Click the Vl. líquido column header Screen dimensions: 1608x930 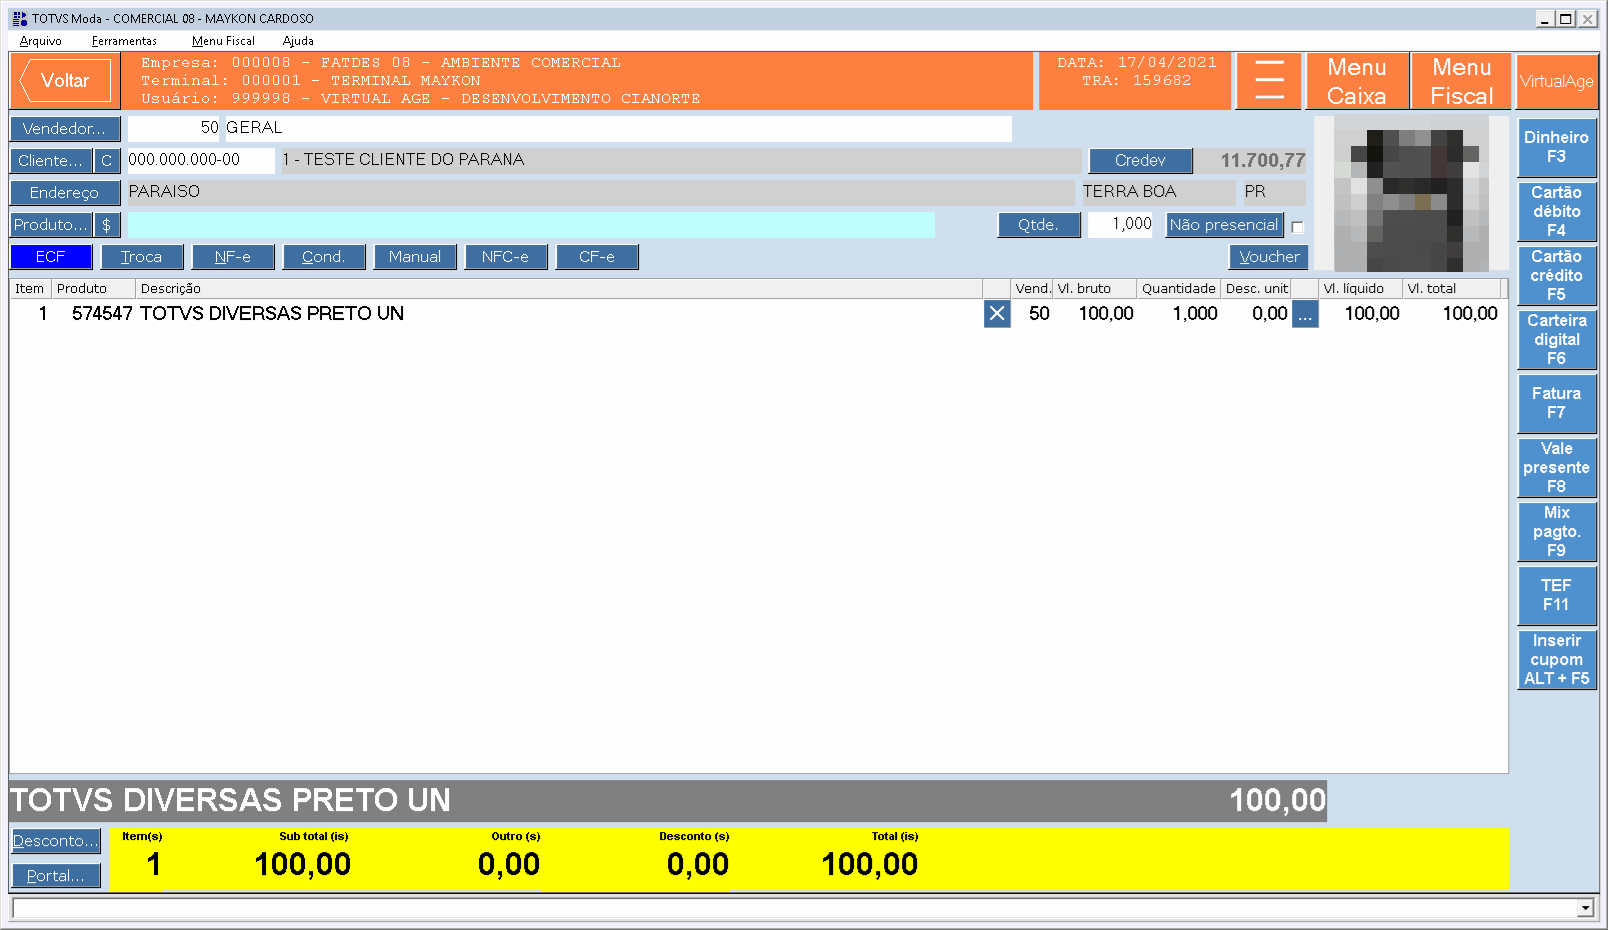tap(1360, 289)
